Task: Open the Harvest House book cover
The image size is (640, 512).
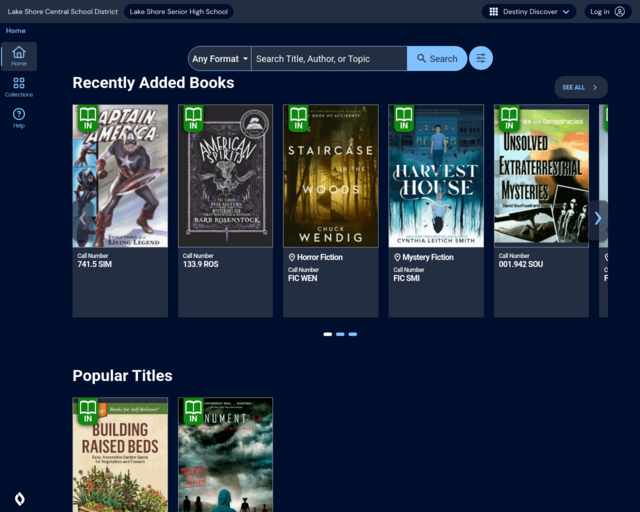Action: pos(436,176)
